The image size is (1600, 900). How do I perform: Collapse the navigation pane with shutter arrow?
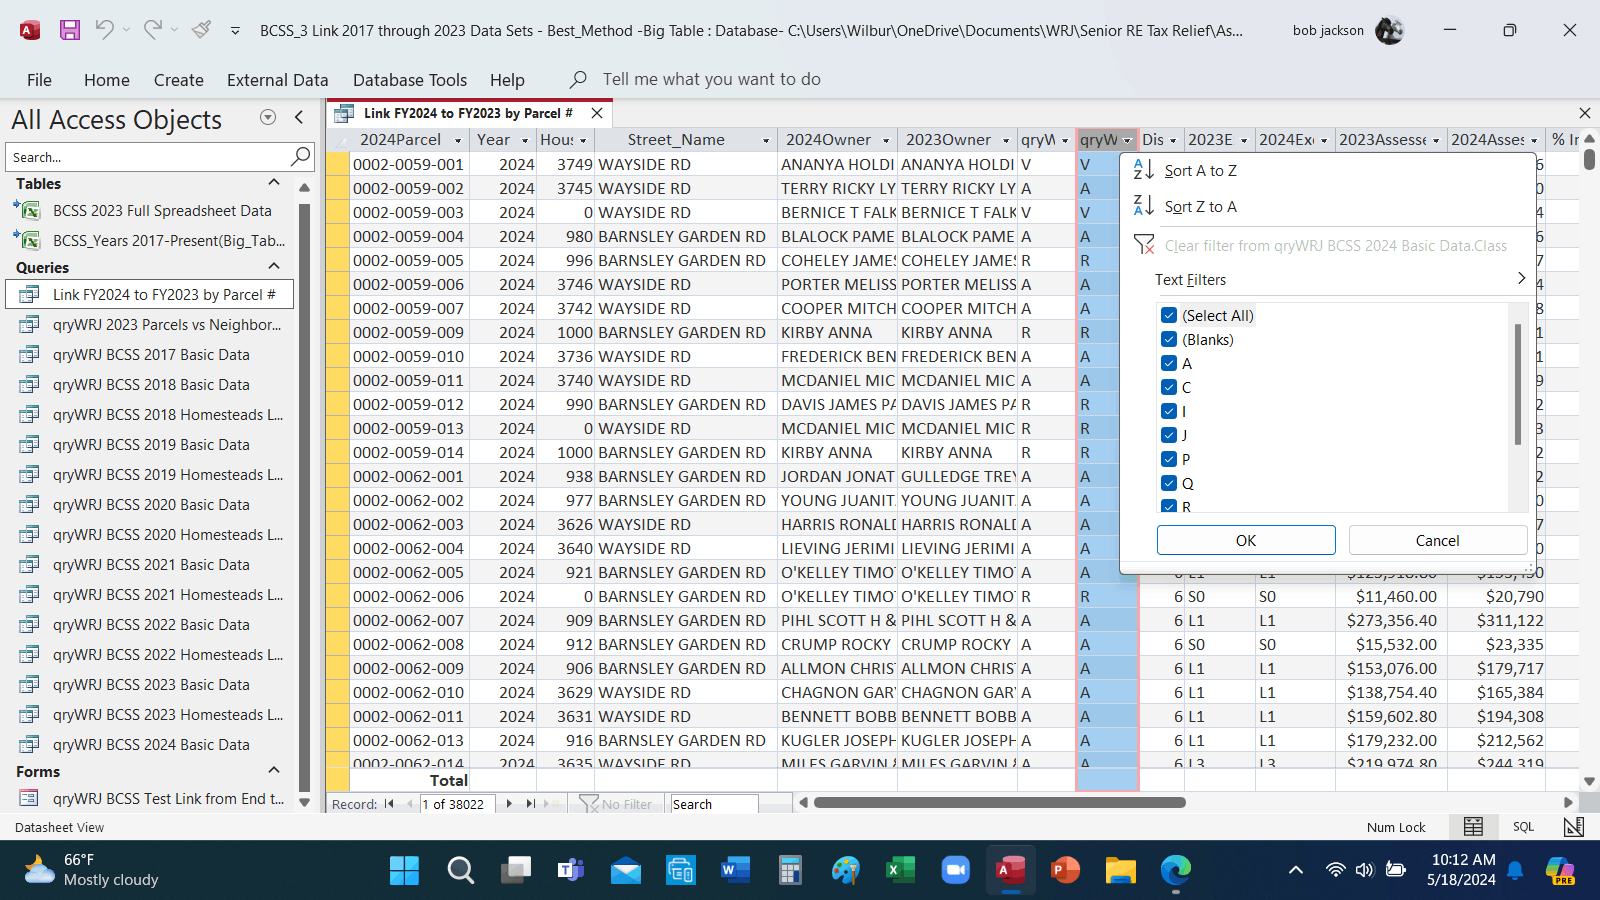(299, 118)
